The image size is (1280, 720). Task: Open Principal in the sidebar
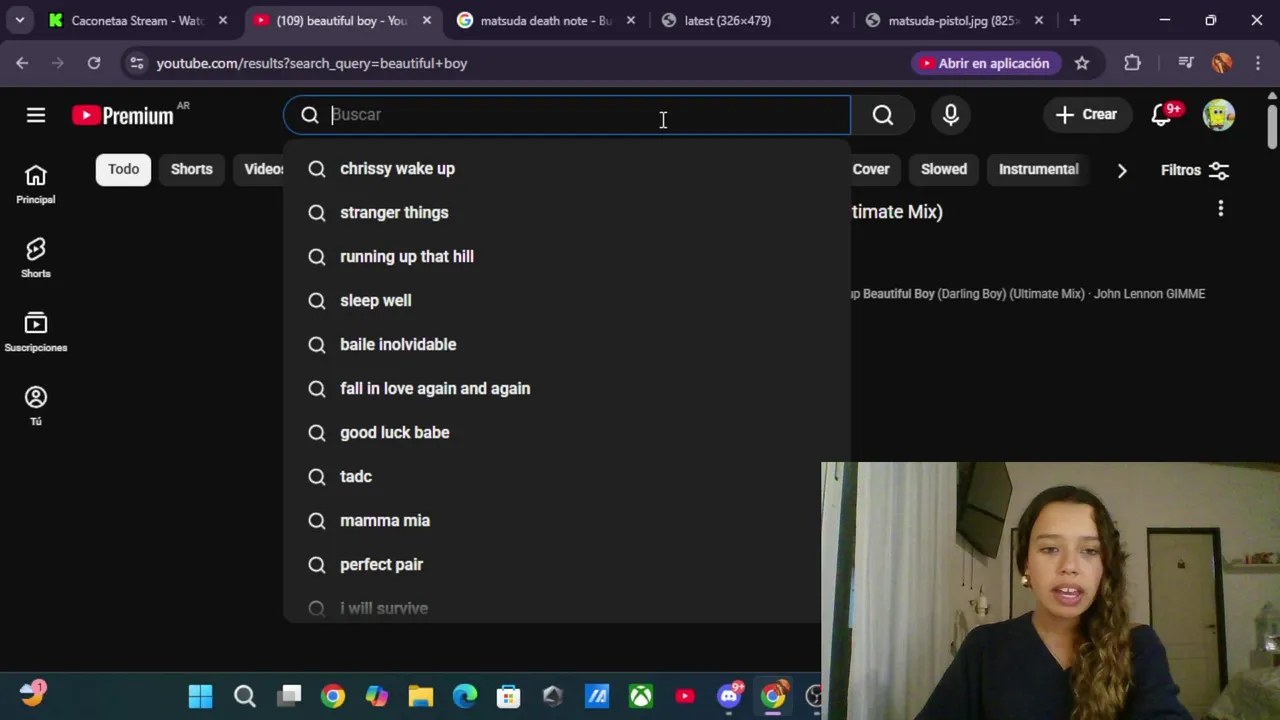[36, 185]
